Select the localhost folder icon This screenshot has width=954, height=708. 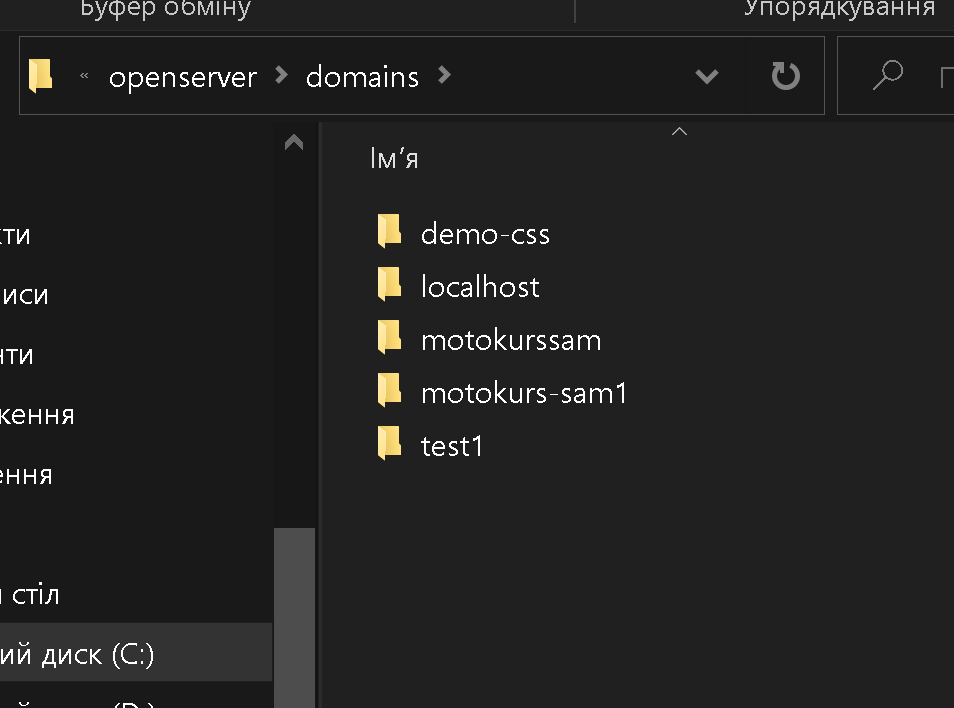tap(389, 285)
